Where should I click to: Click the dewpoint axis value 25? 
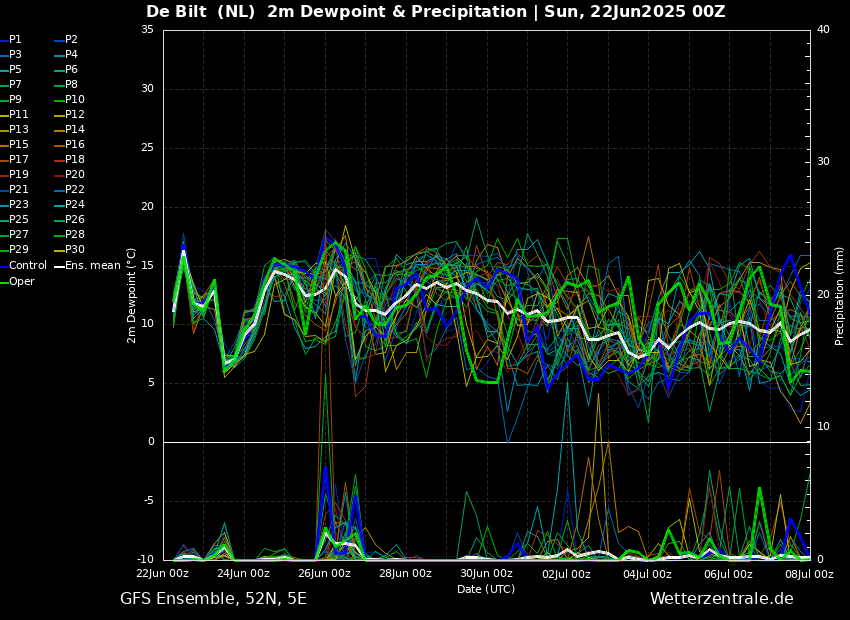tap(147, 148)
